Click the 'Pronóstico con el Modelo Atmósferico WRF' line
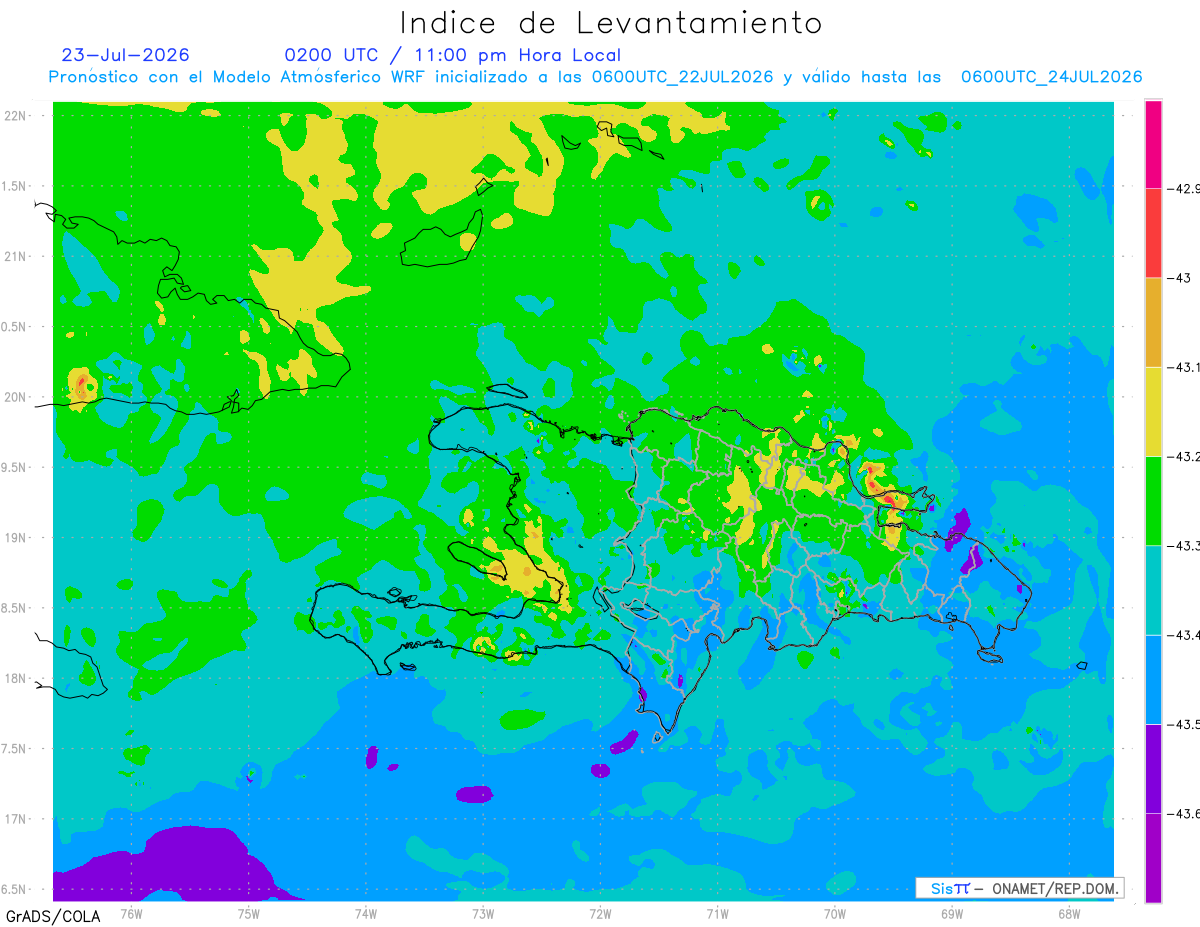The height and width of the screenshot is (927, 1200). click(595, 77)
